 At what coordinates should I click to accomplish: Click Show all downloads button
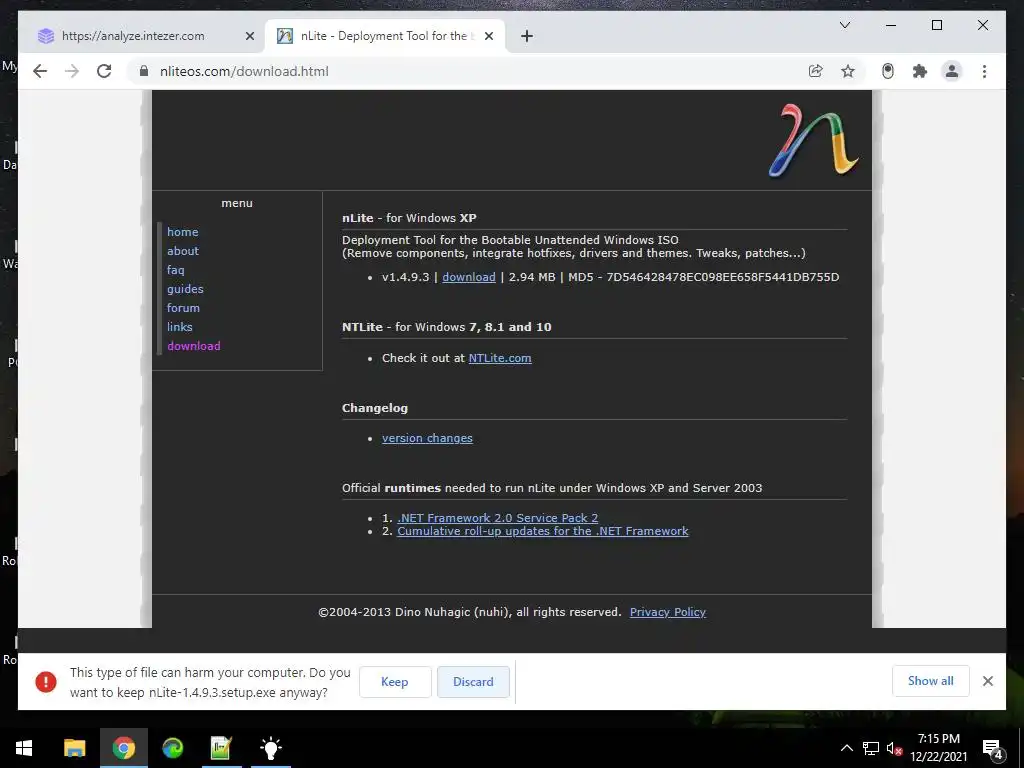tap(931, 681)
